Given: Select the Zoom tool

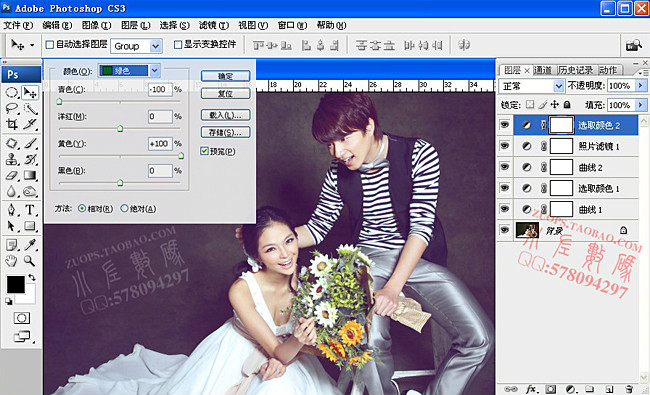Looking at the screenshot, I should point(29,261).
